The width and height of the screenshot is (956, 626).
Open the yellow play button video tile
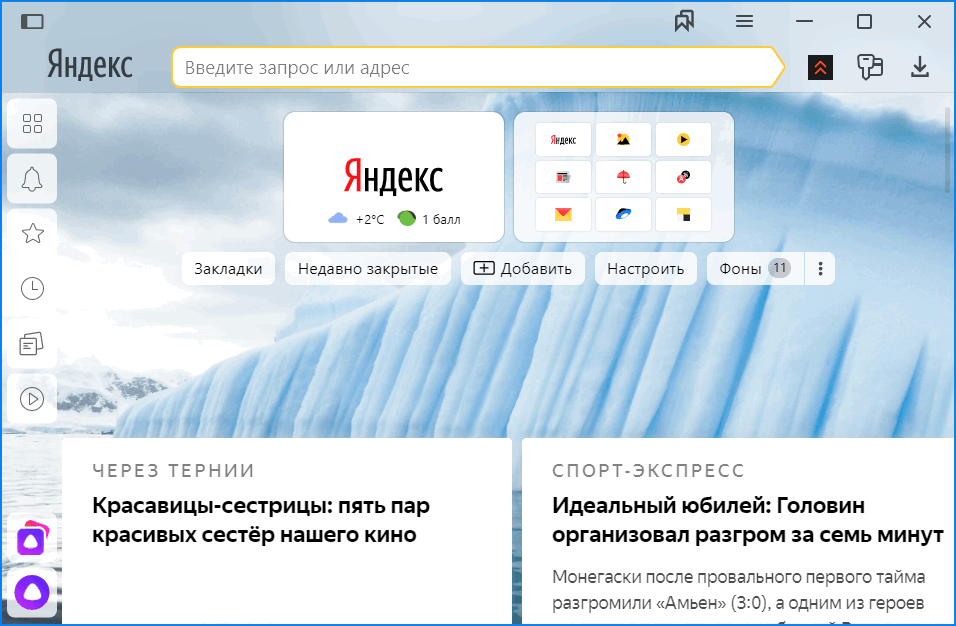click(x=683, y=139)
